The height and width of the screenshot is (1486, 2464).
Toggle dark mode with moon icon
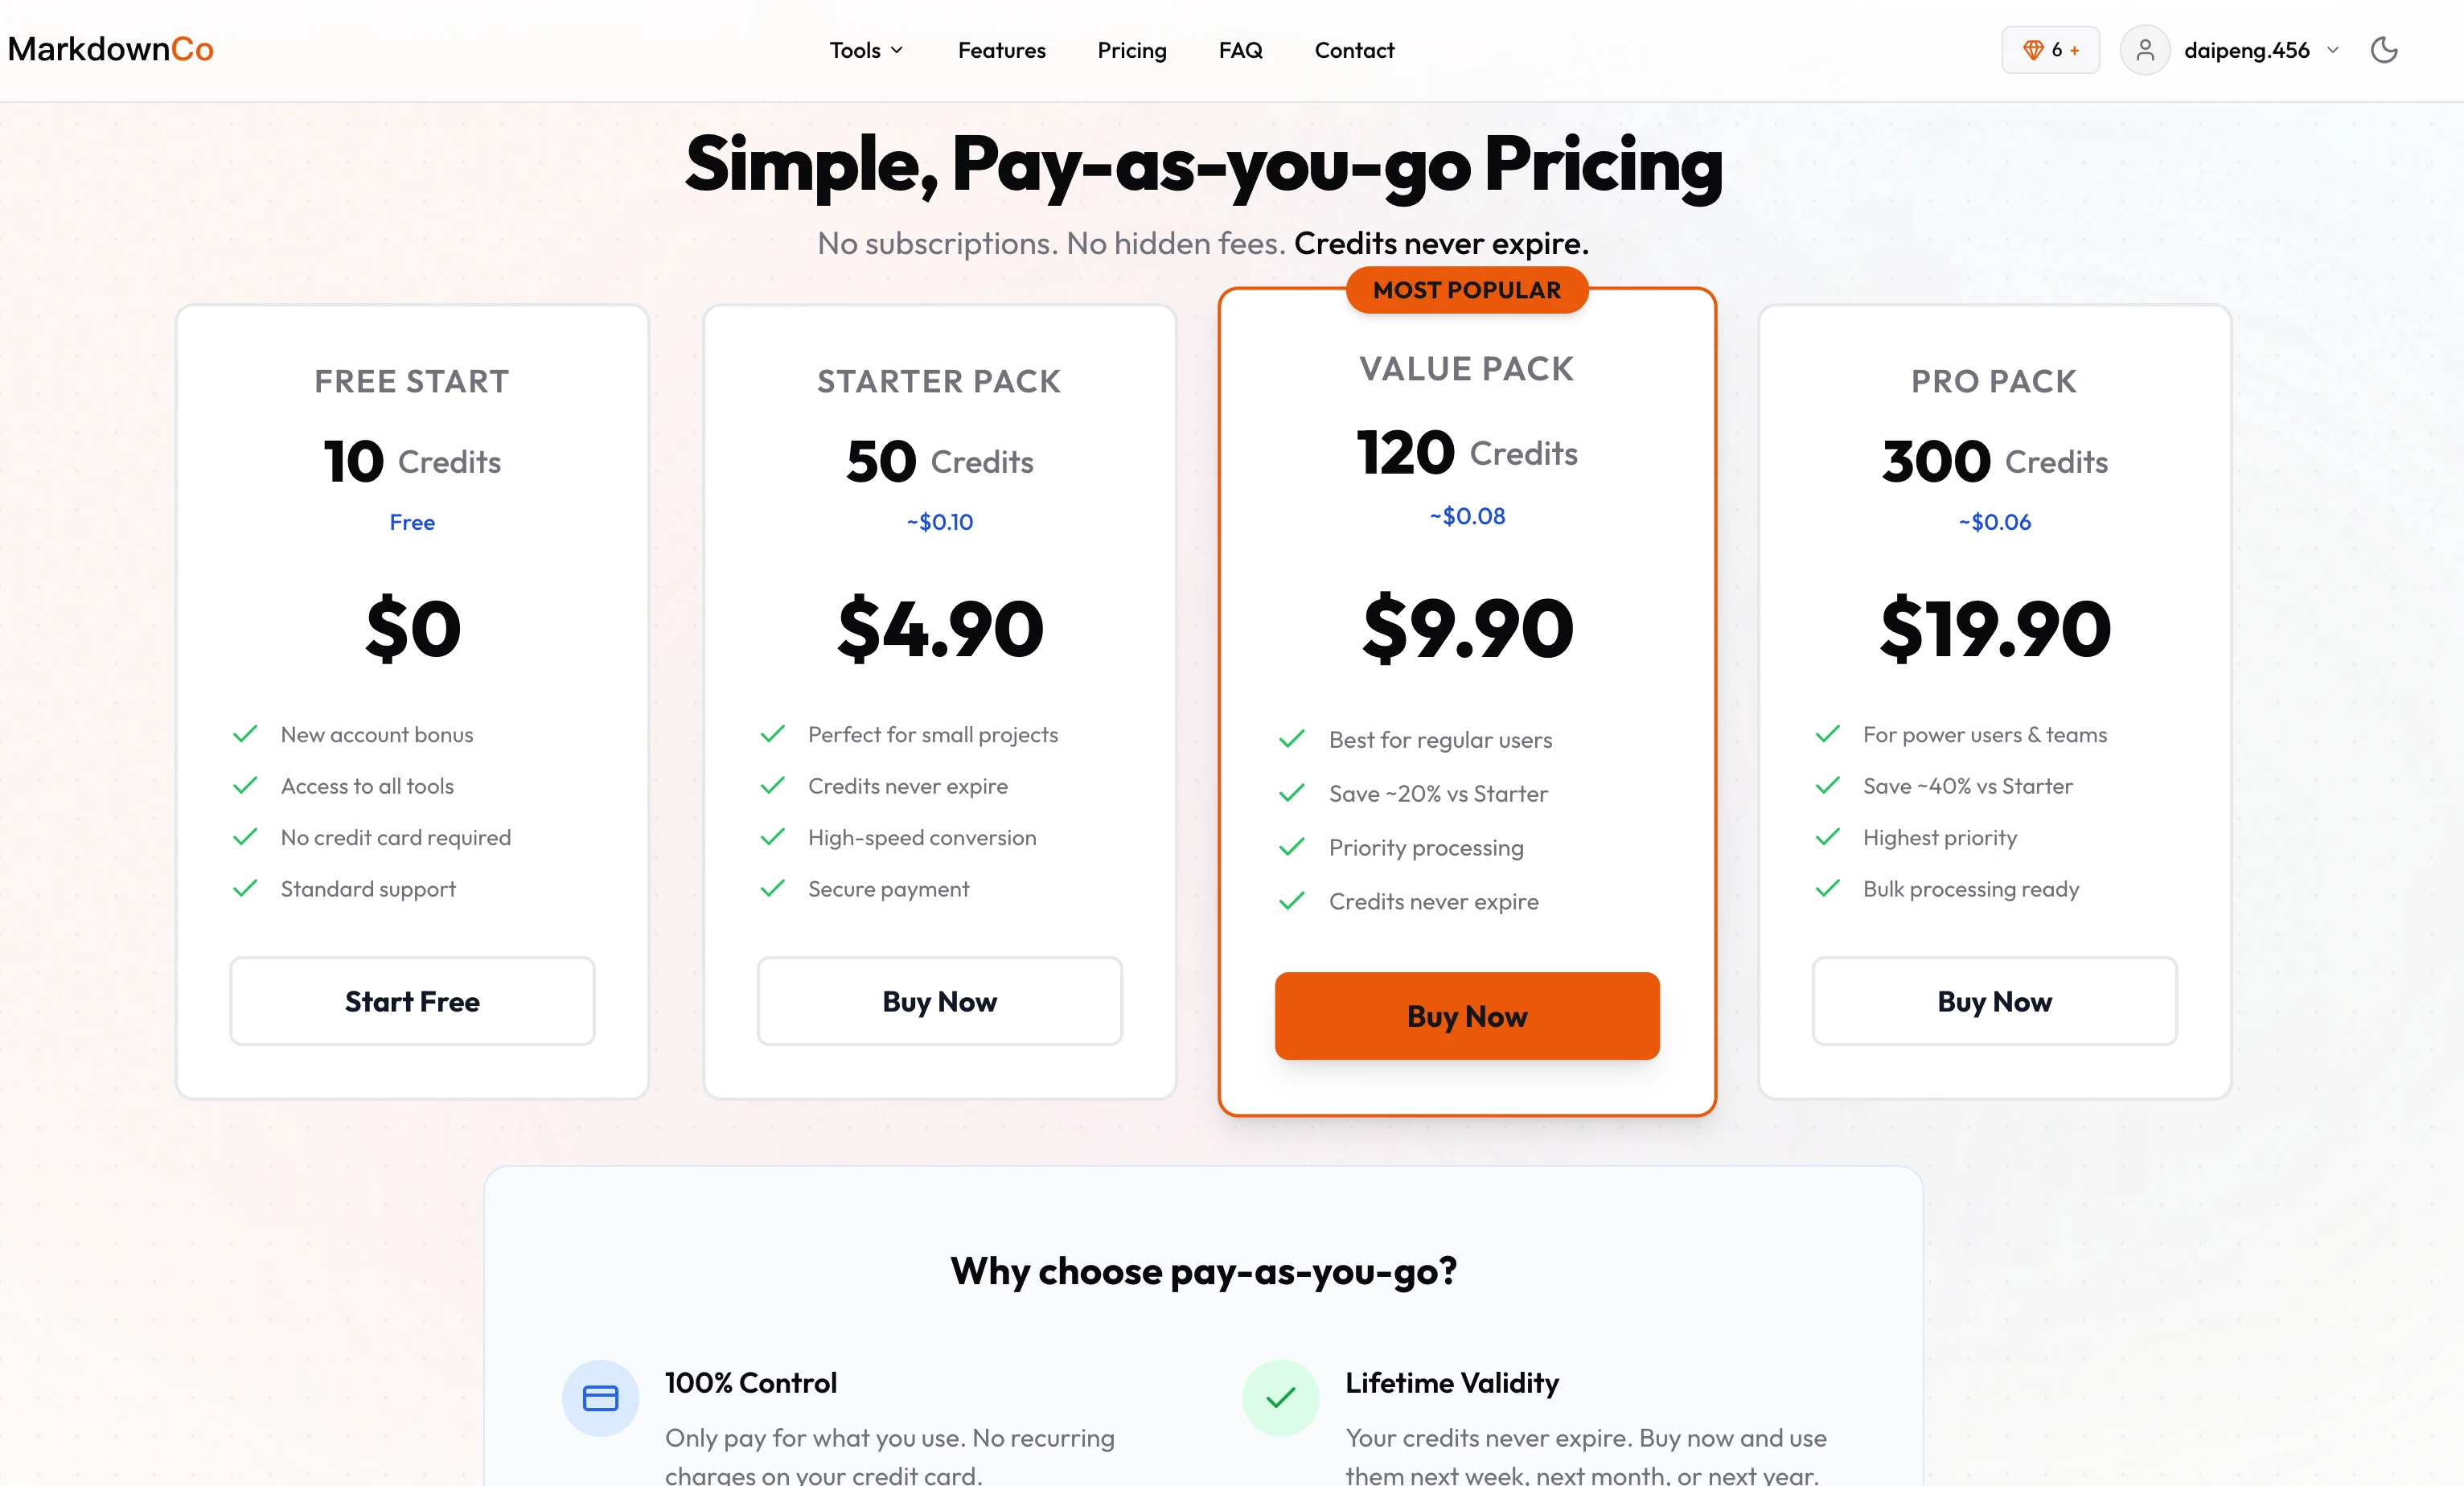2384,50
